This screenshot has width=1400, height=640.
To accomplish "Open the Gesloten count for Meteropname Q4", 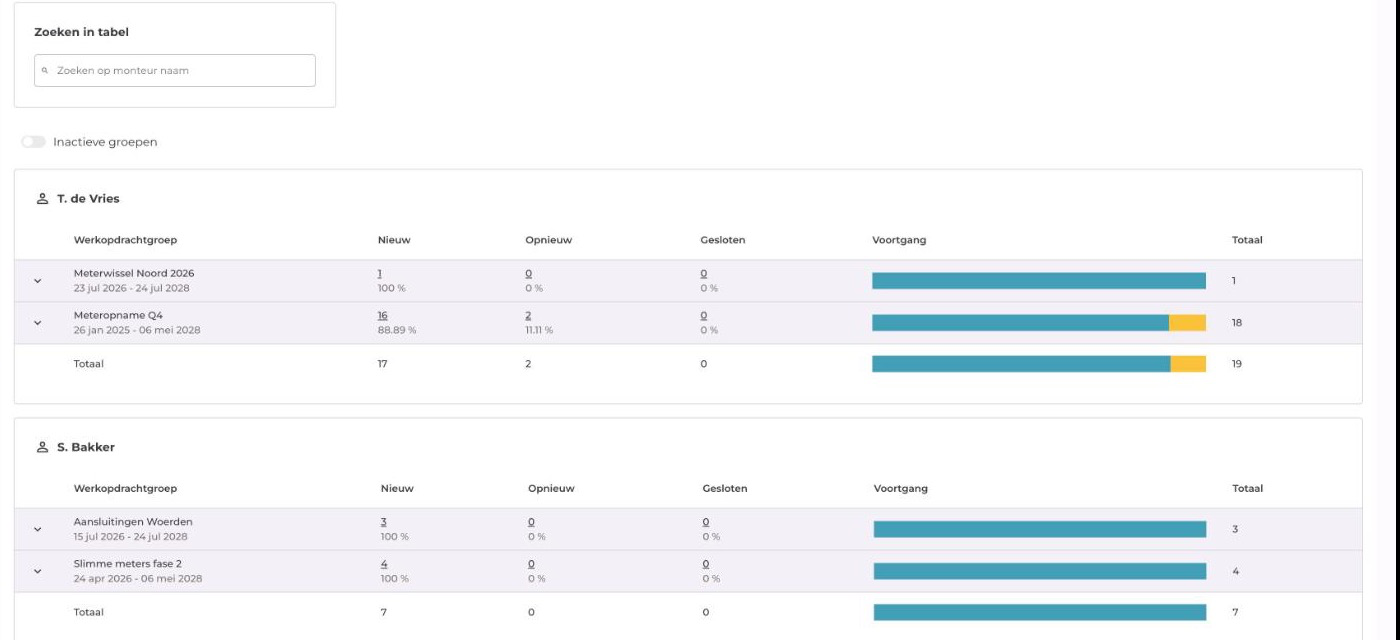I will click(x=704, y=316).
